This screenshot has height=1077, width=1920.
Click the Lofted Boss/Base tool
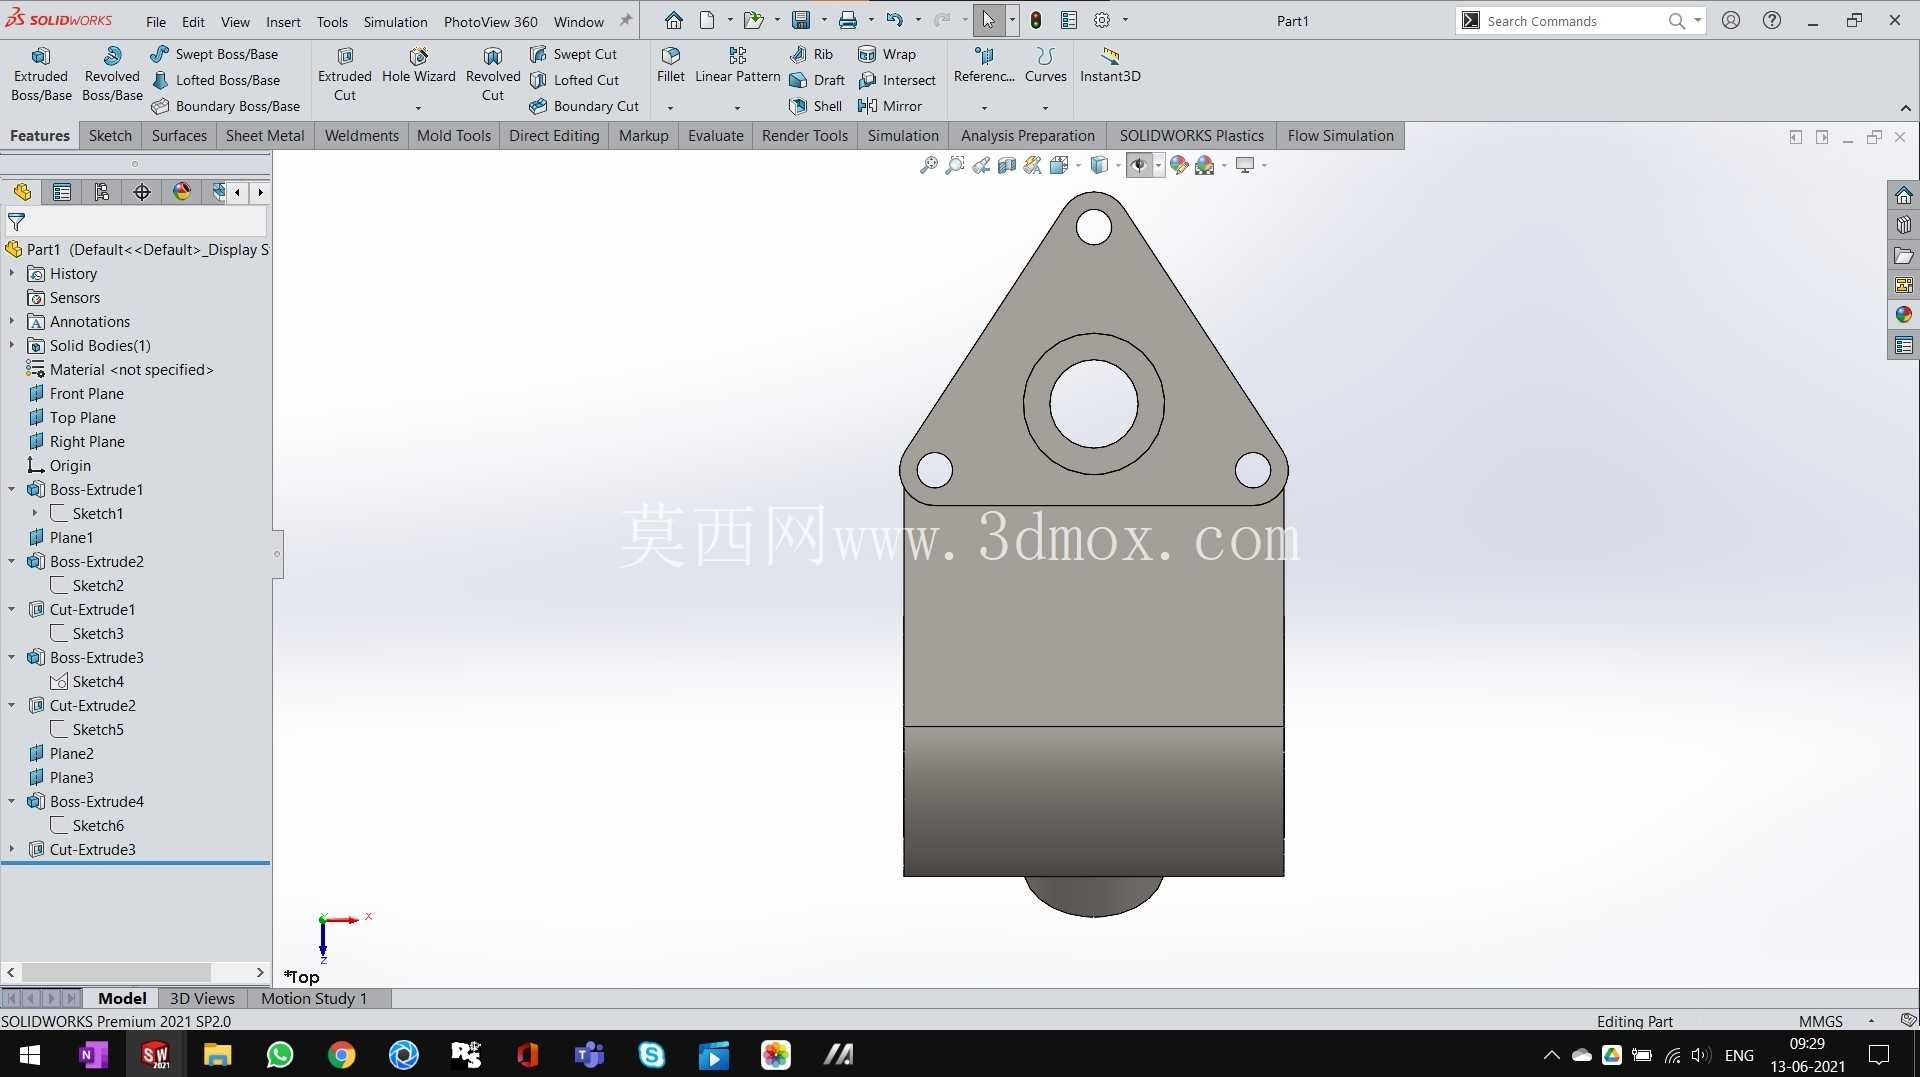click(x=216, y=80)
